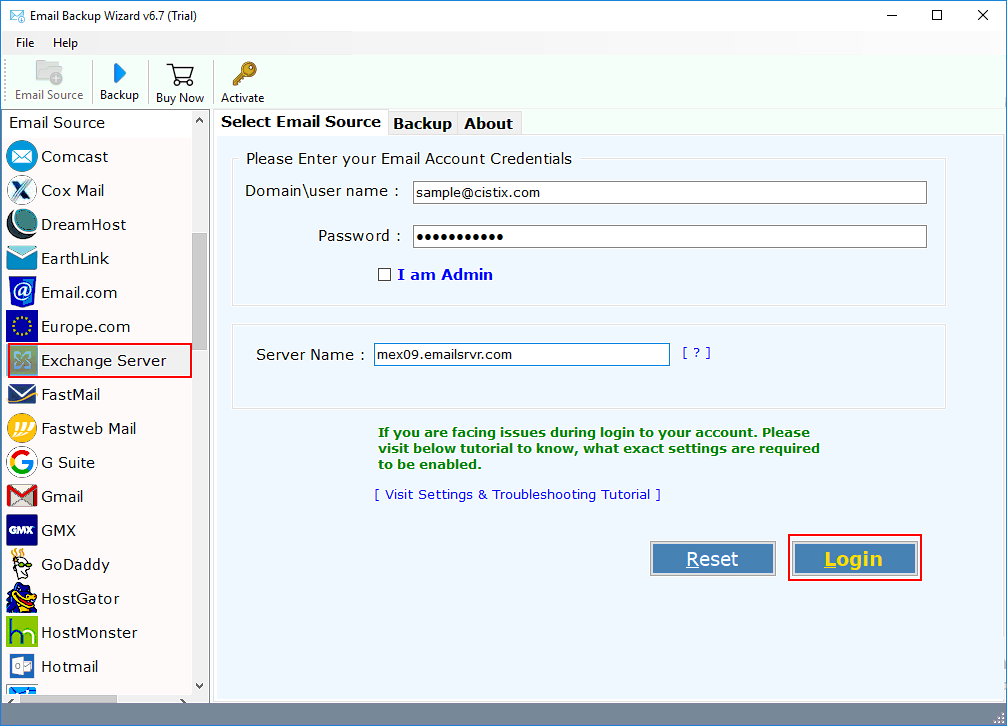The height and width of the screenshot is (726, 1007).
Task: Minimize the Email Backup Wizard window
Action: (x=892, y=15)
